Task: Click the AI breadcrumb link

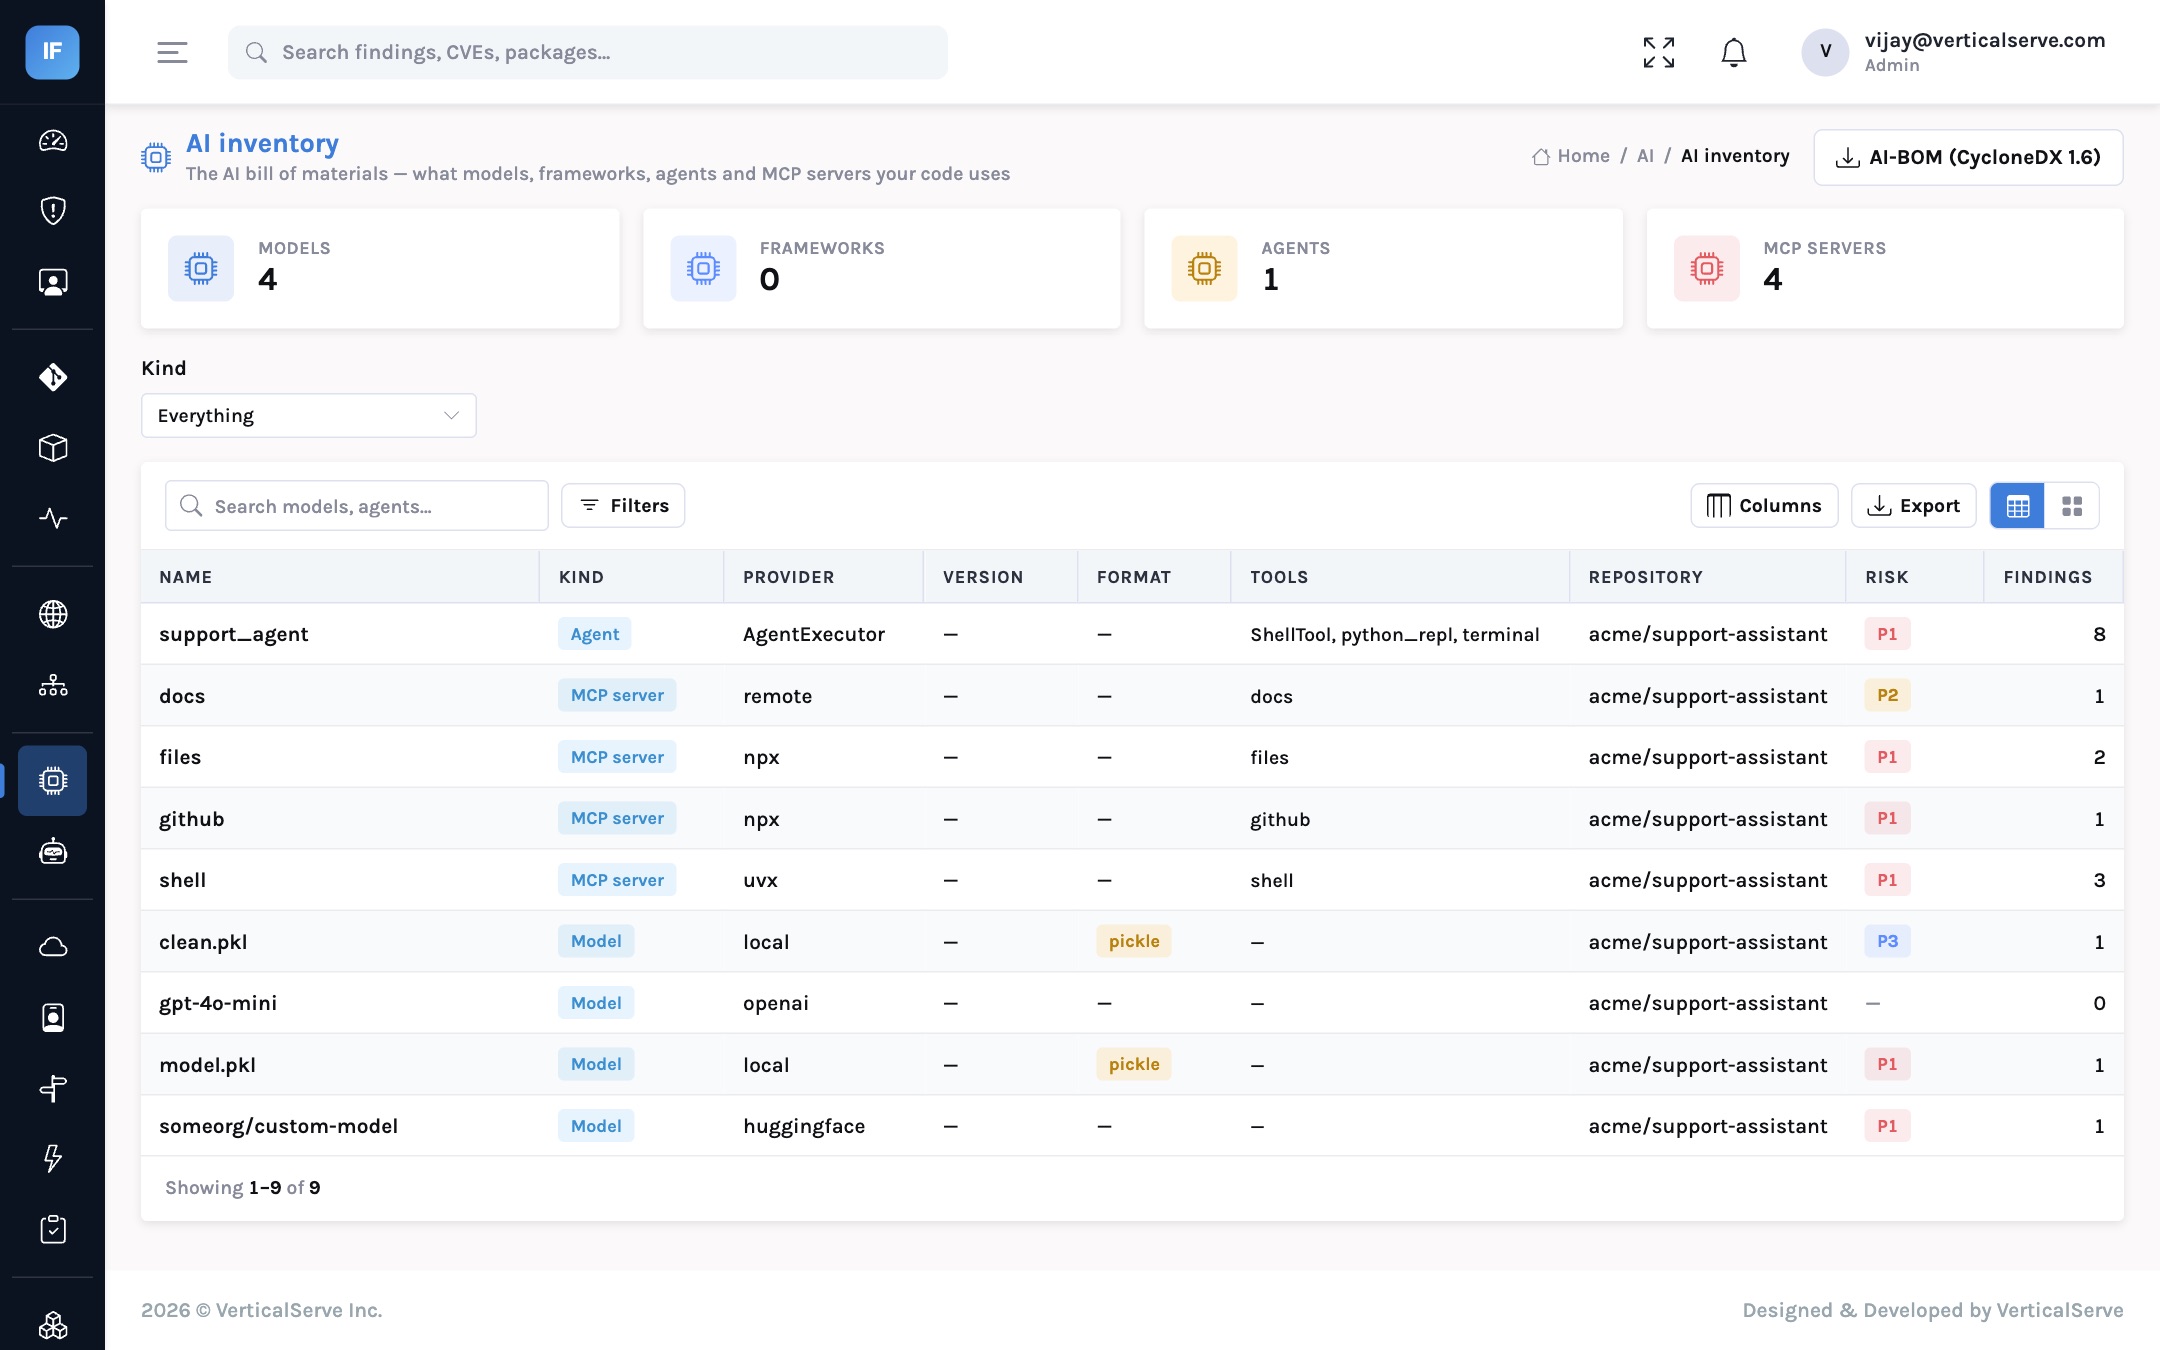Action: (1645, 156)
